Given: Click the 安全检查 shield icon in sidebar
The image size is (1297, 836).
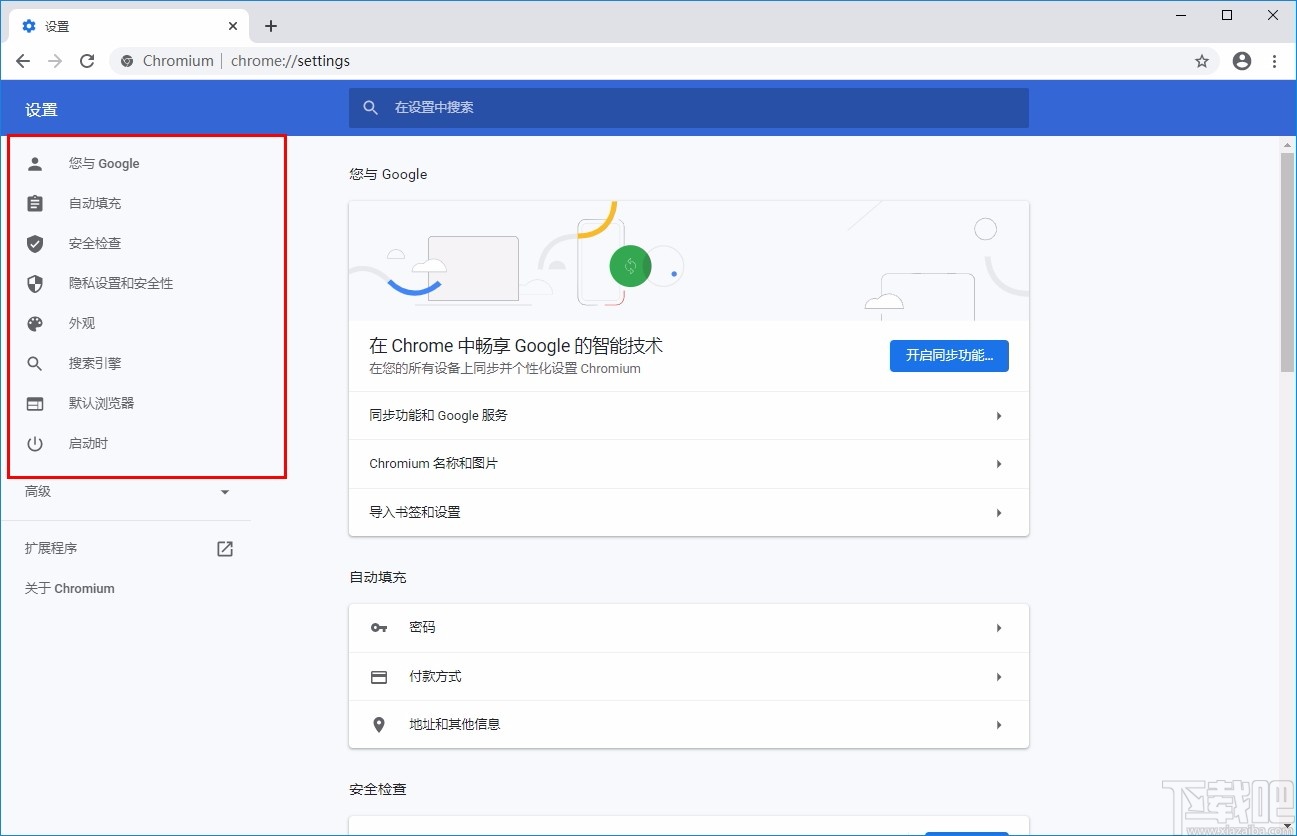Looking at the screenshot, I should pyautogui.click(x=34, y=243).
